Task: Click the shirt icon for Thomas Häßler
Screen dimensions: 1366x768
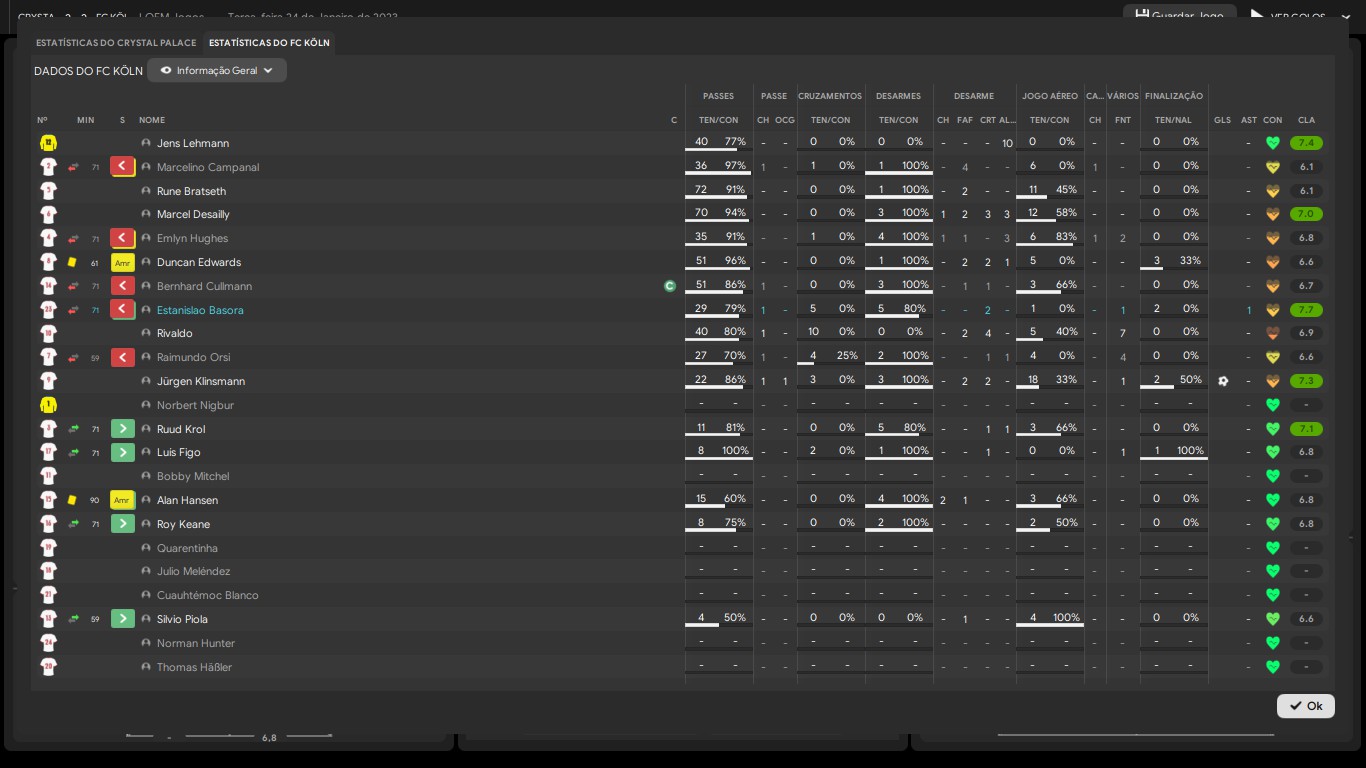Action: point(48,667)
